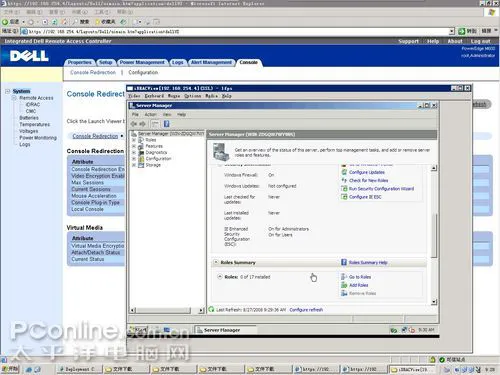Click the Configure IE ESC icon

coord(344,197)
